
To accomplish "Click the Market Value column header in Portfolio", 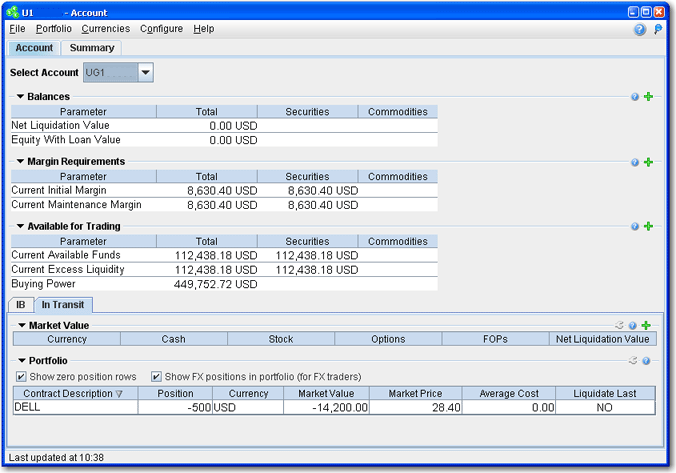I will tap(326, 393).
